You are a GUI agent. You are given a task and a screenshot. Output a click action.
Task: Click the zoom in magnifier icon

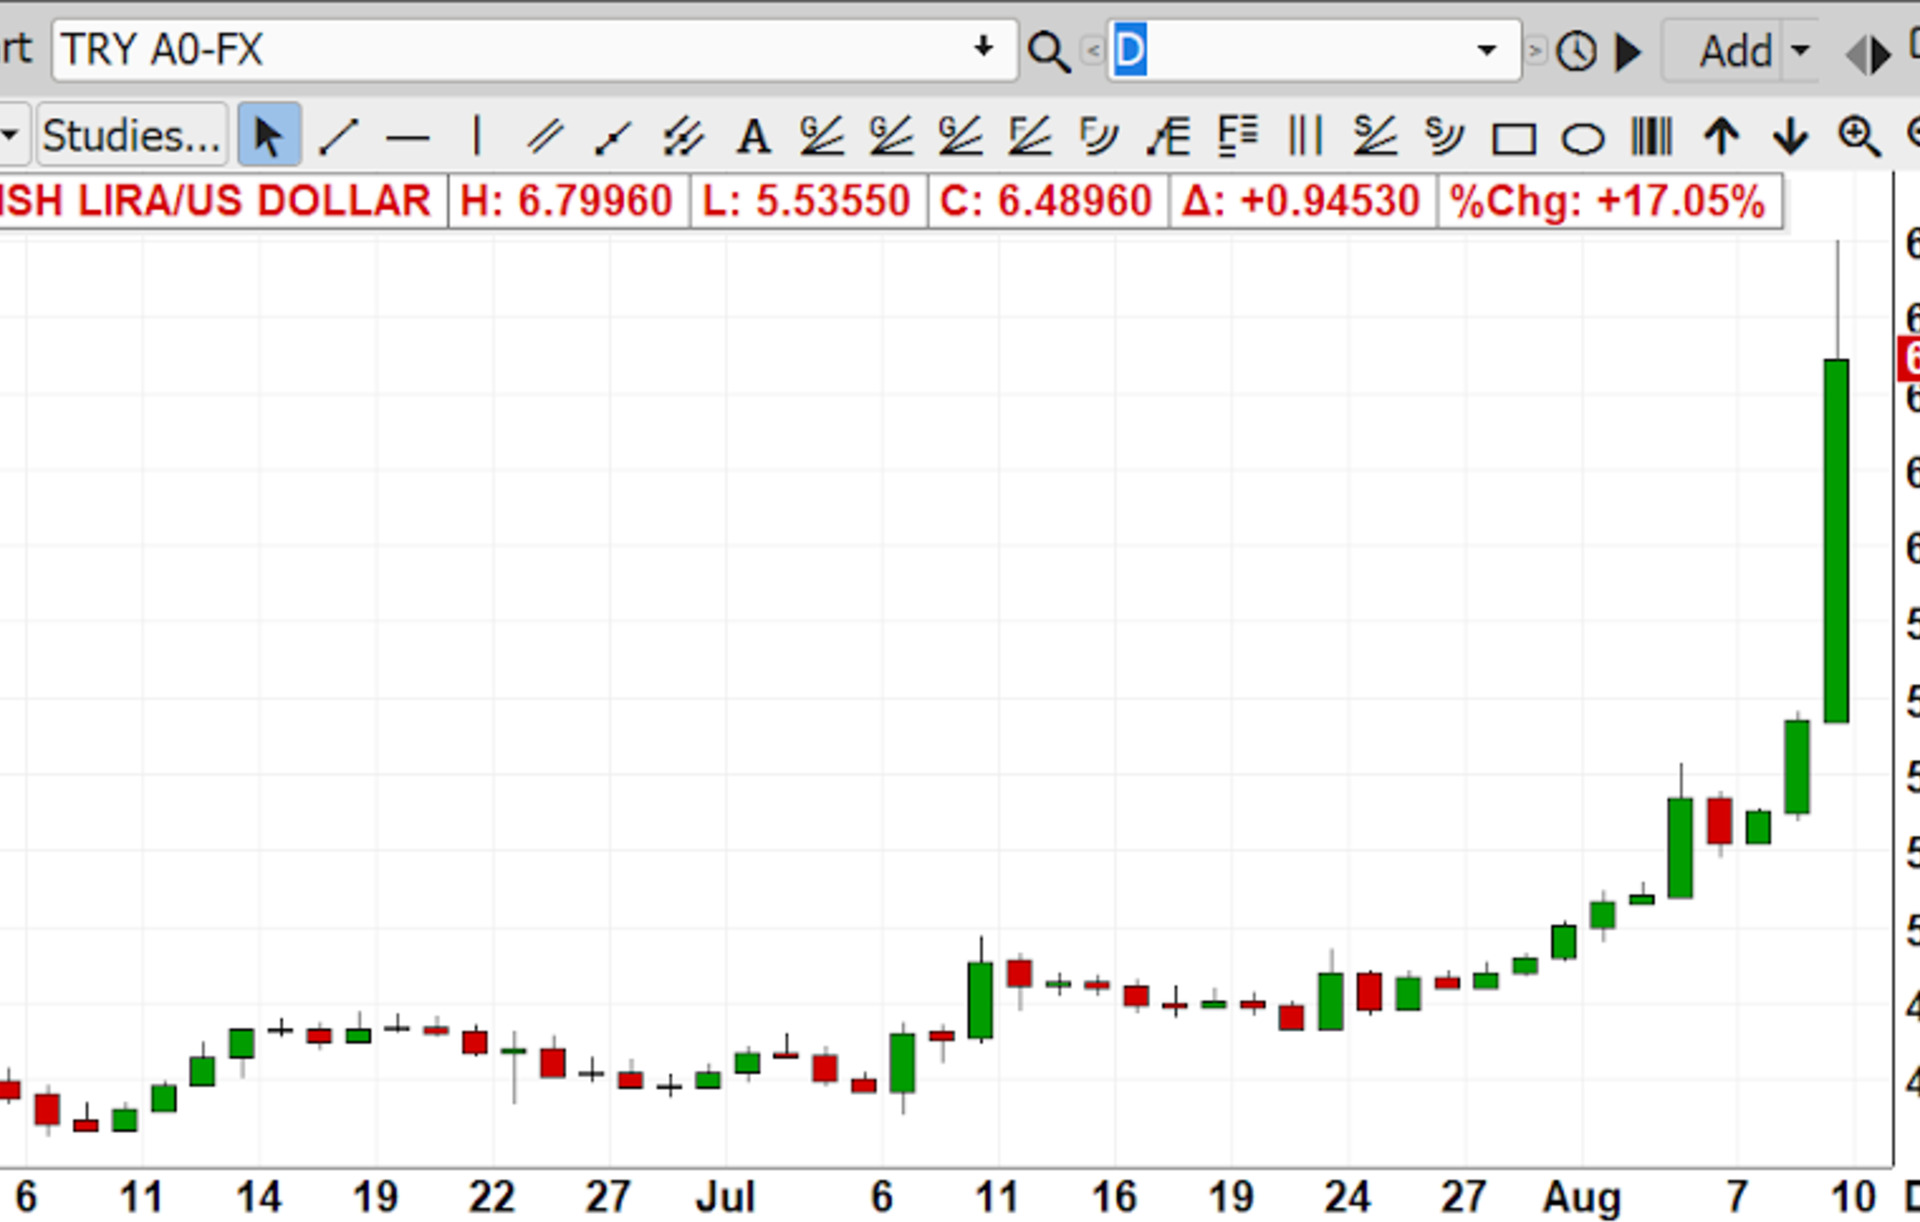[1859, 136]
